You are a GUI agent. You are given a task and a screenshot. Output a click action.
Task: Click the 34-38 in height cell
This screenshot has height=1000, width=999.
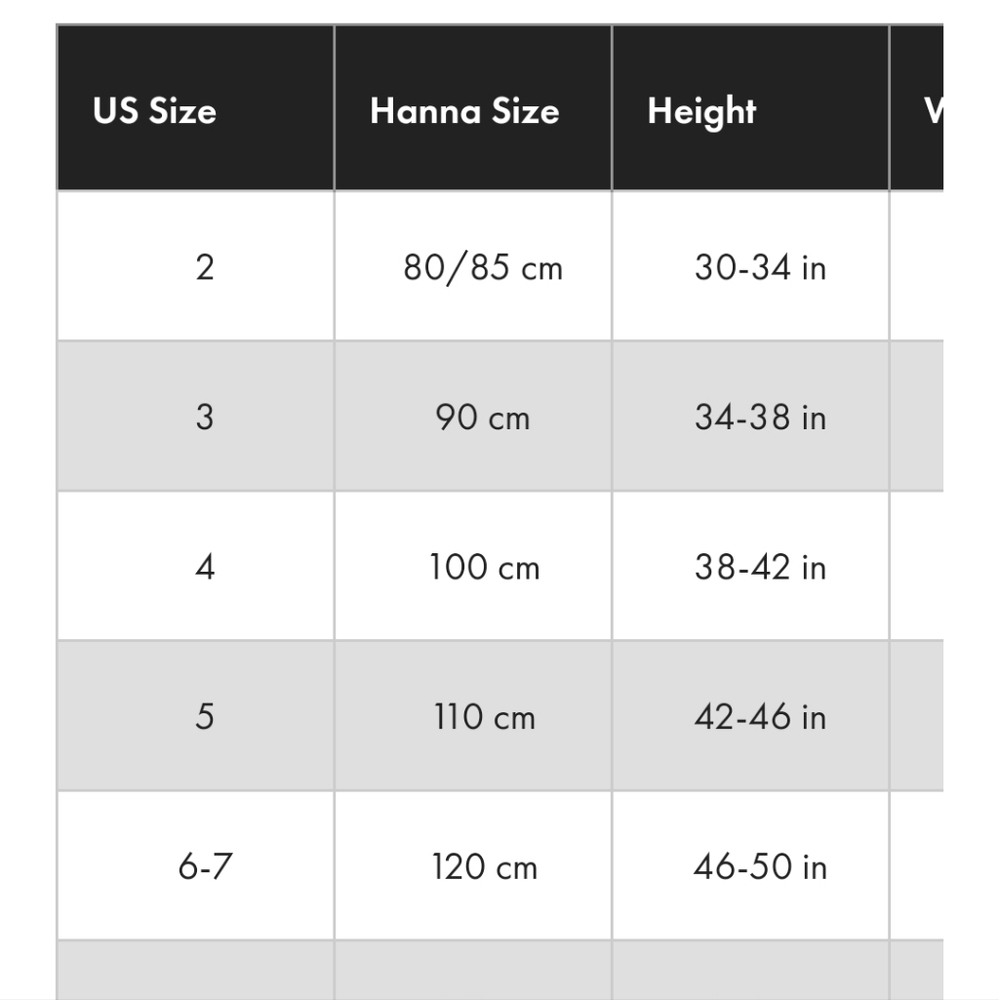coord(750,416)
